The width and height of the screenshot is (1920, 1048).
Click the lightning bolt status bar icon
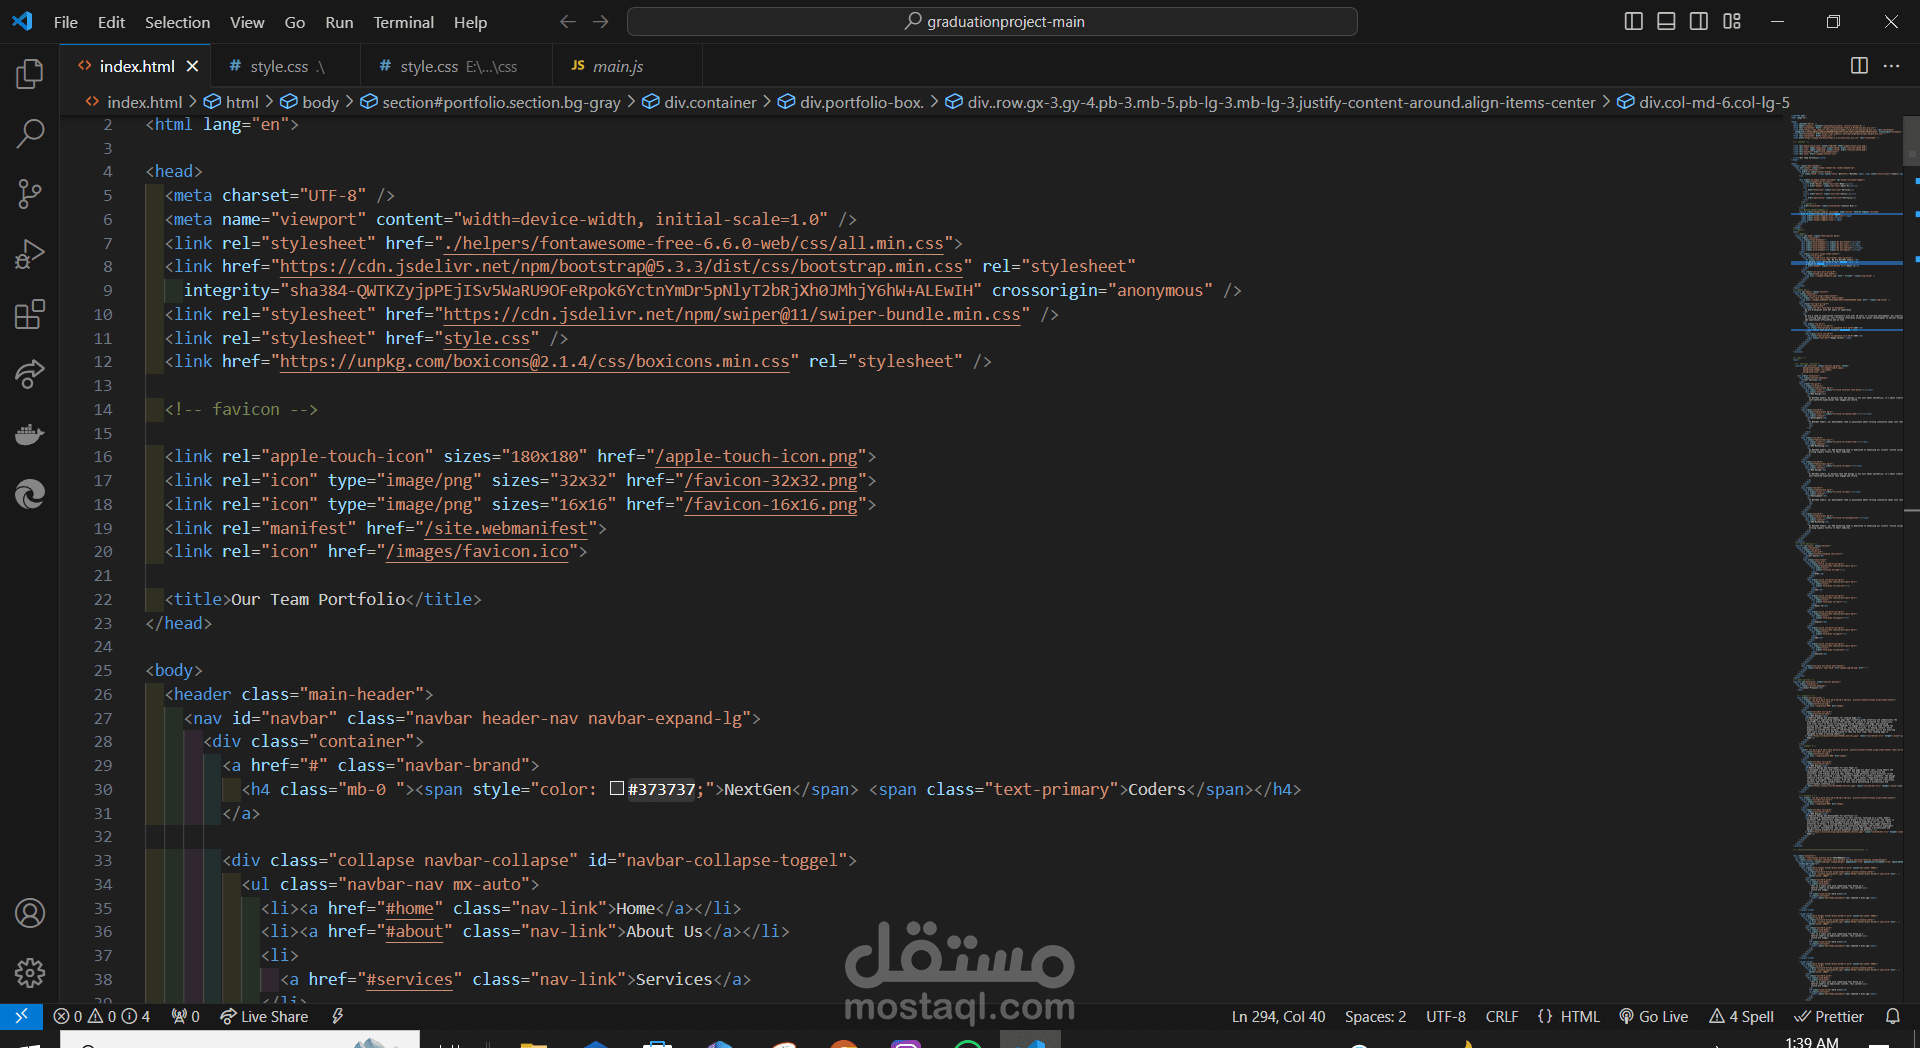tap(338, 1016)
